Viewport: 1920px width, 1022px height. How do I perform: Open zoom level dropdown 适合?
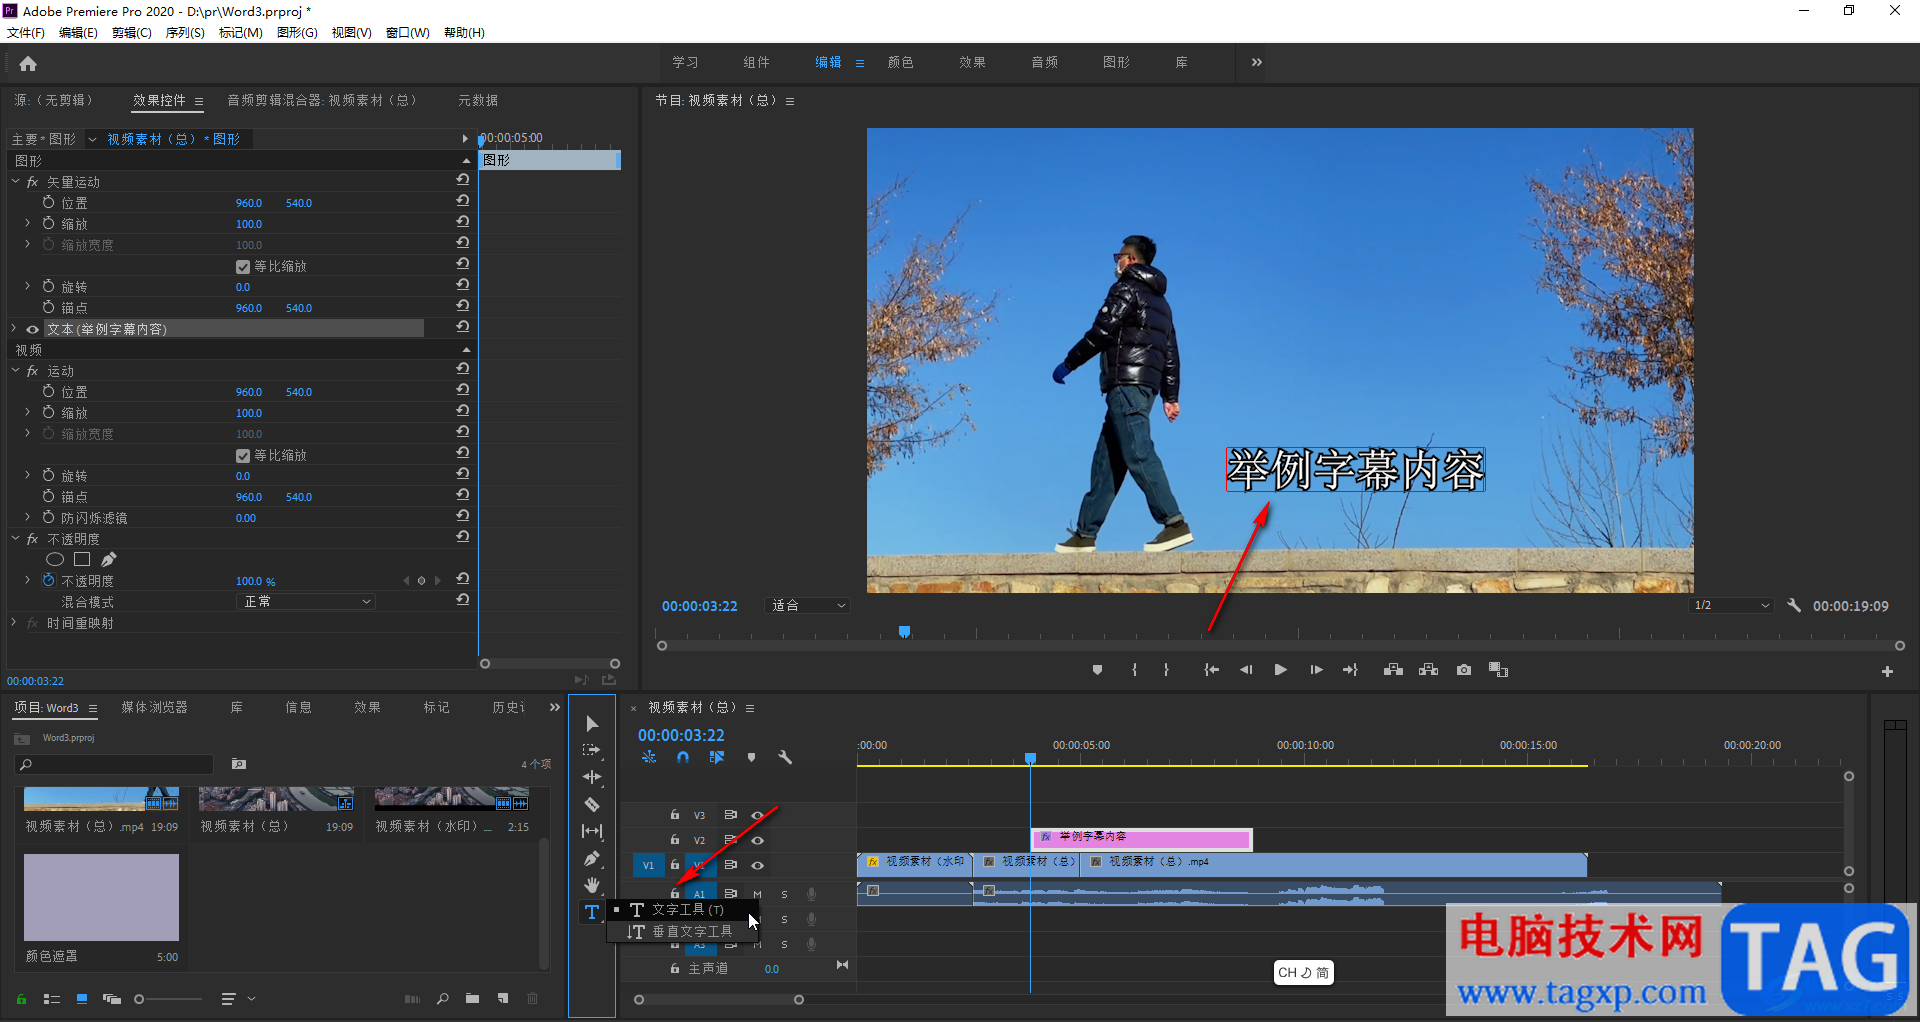click(x=808, y=606)
